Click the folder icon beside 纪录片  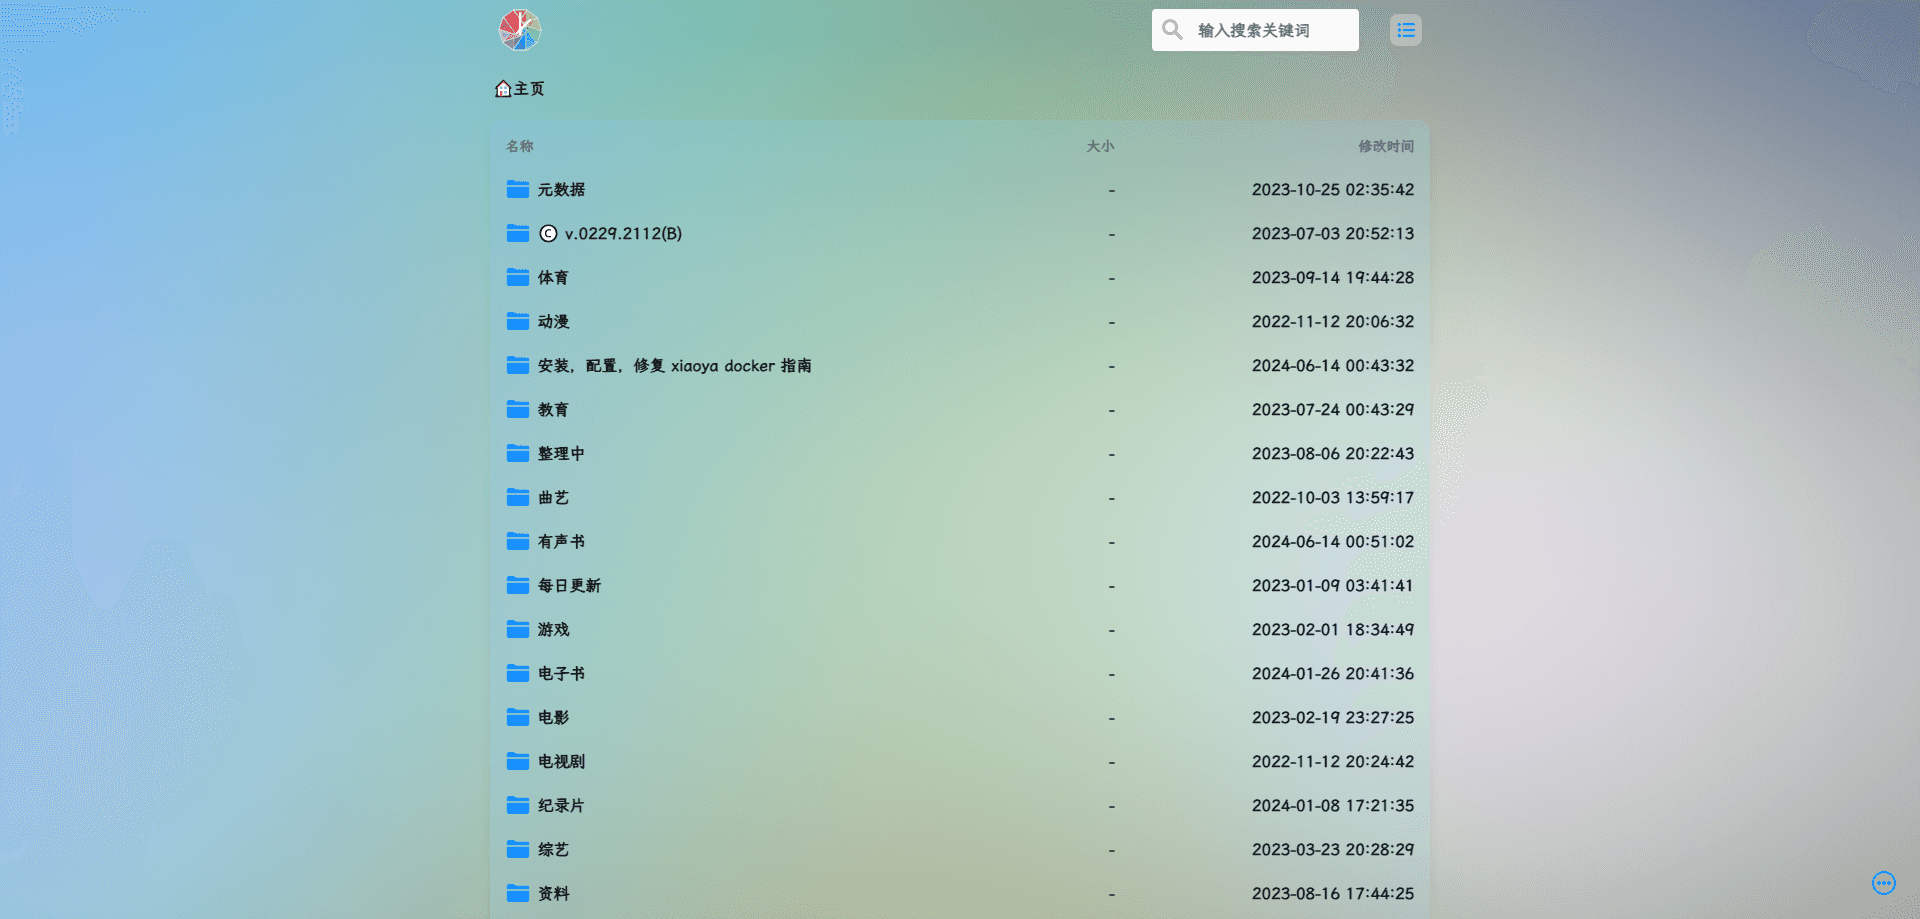(x=518, y=805)
